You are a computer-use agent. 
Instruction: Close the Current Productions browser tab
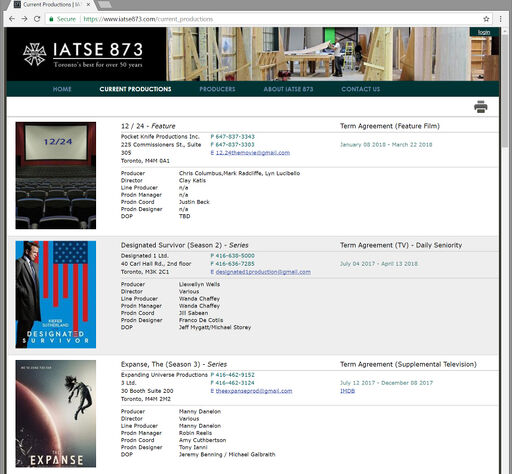pyautogui.click(x=88, y=5)
